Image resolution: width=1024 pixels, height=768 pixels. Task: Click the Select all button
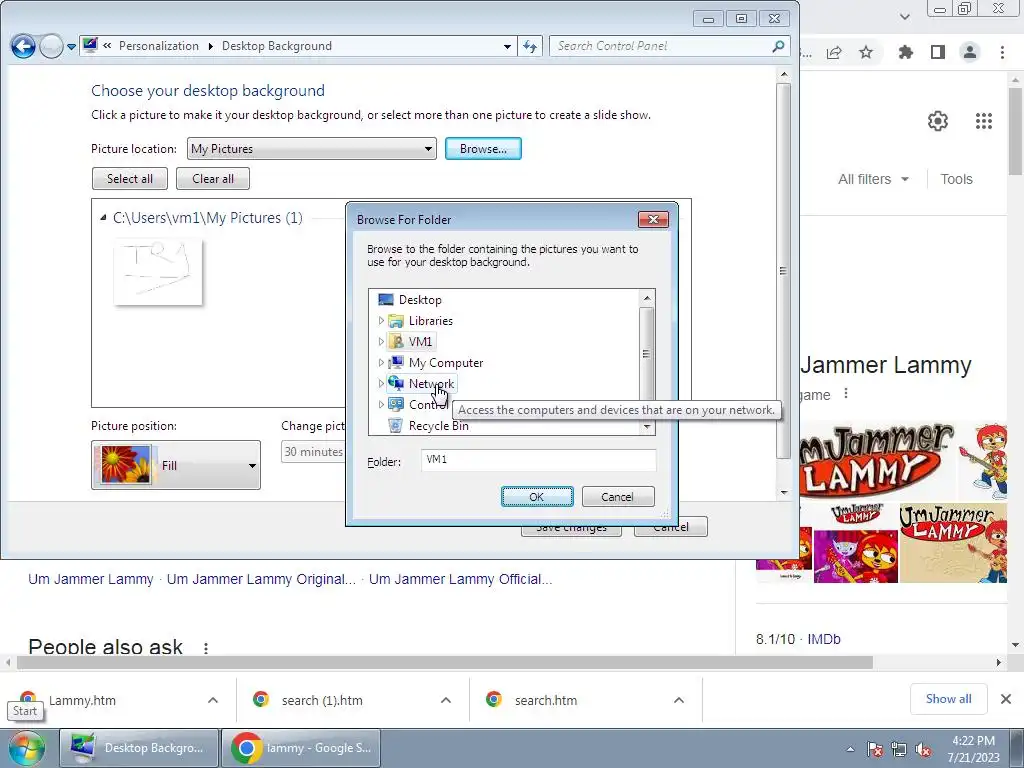coord(130,179)
